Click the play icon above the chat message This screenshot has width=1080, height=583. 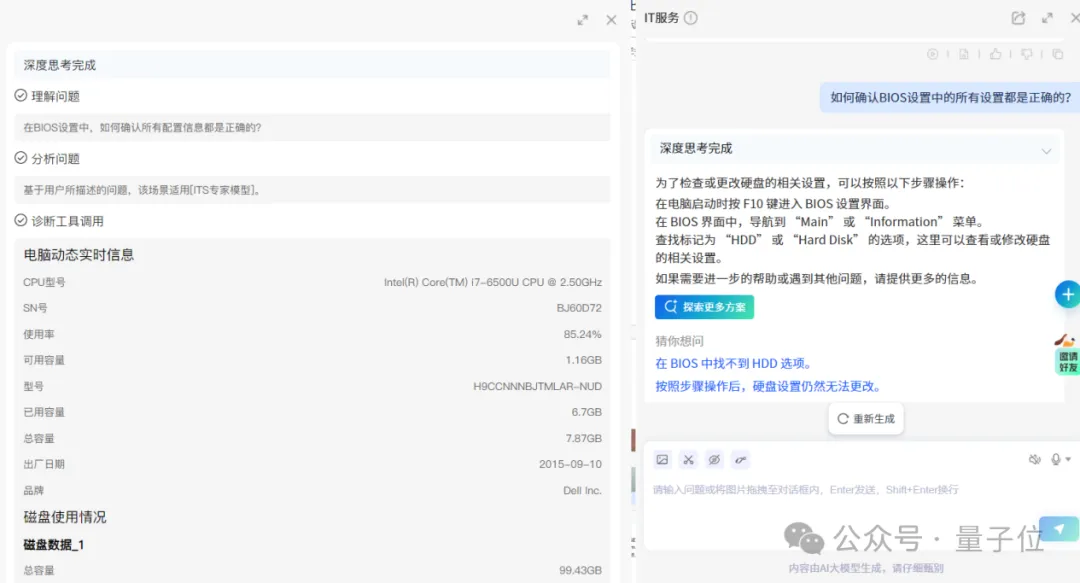click(x=933, y=54)
